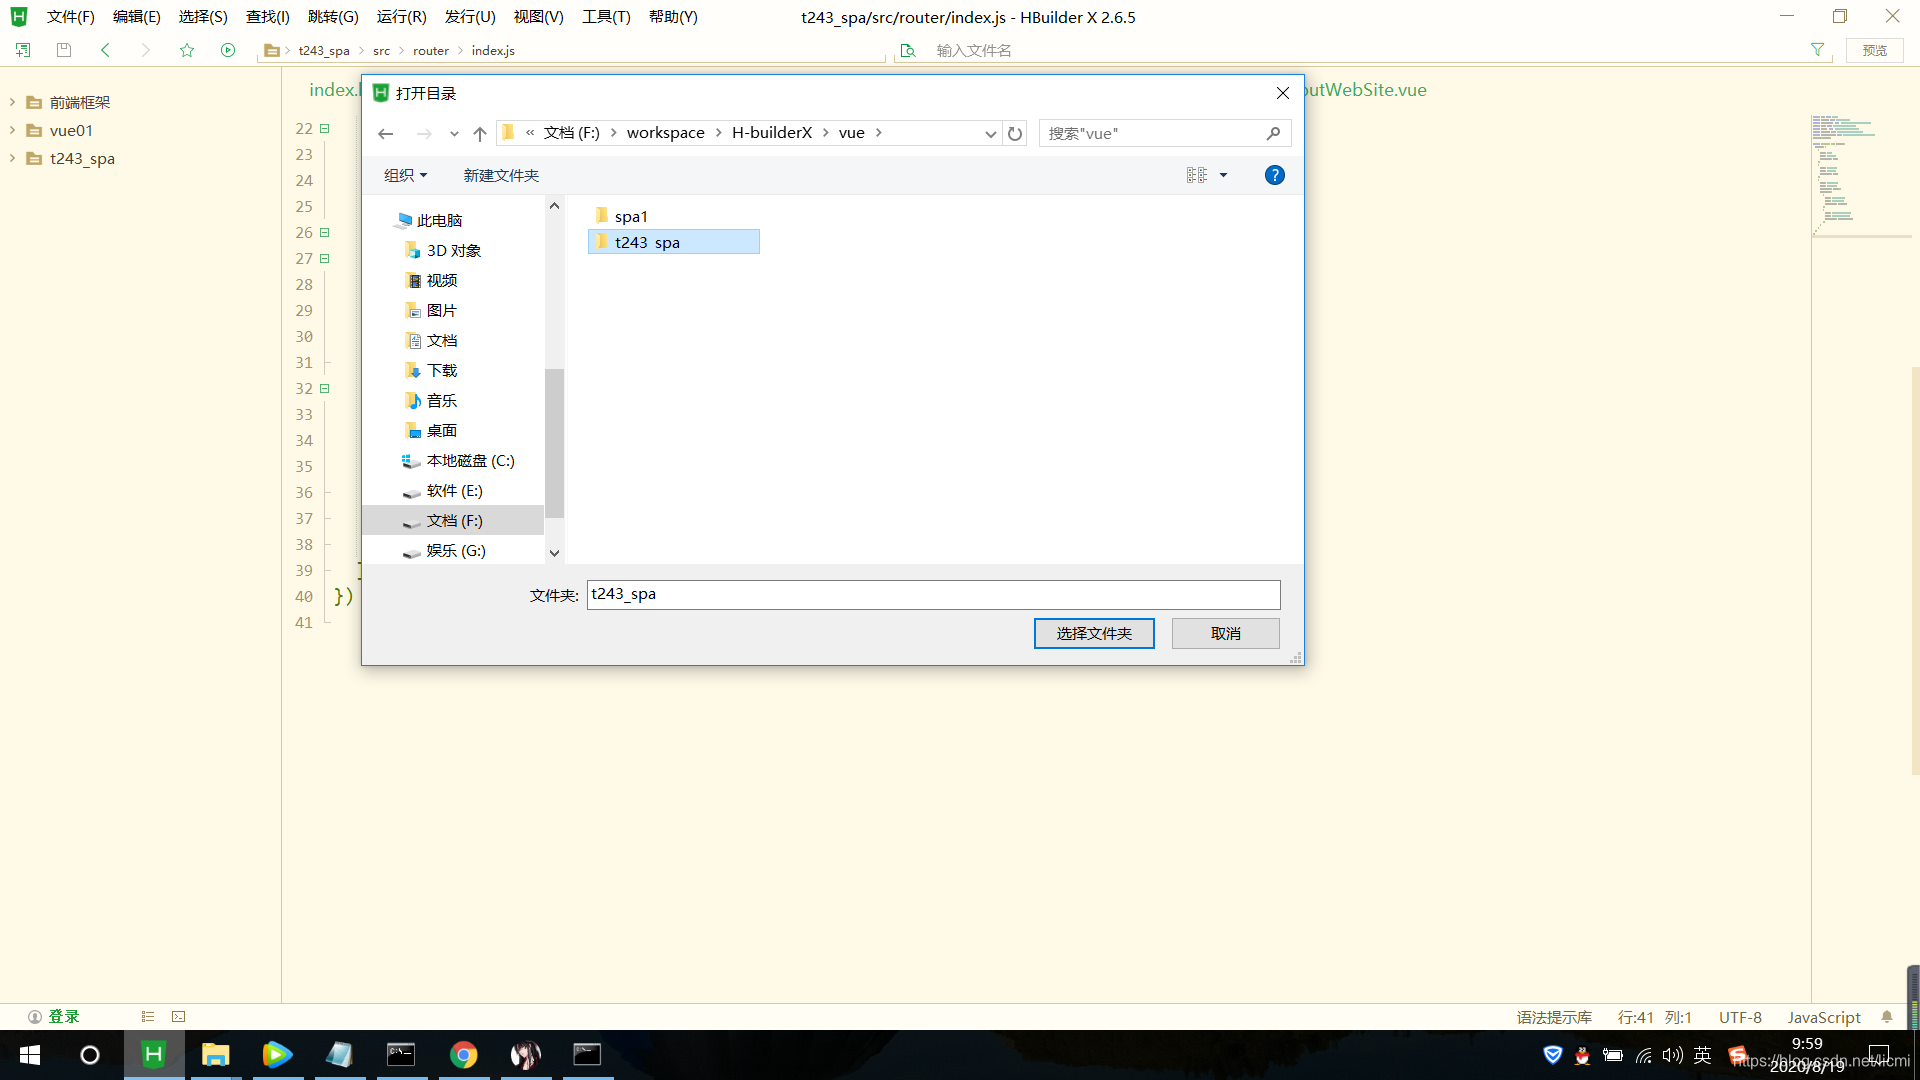The image size is (1920, 1080).
Task: Click H-builderX in the address path
Action: (772, 132)
